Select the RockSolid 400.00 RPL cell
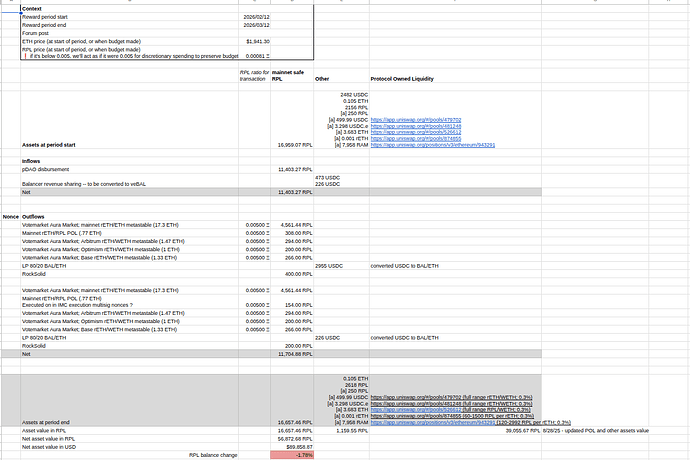The image size is (690, 460). click(292, 274)
